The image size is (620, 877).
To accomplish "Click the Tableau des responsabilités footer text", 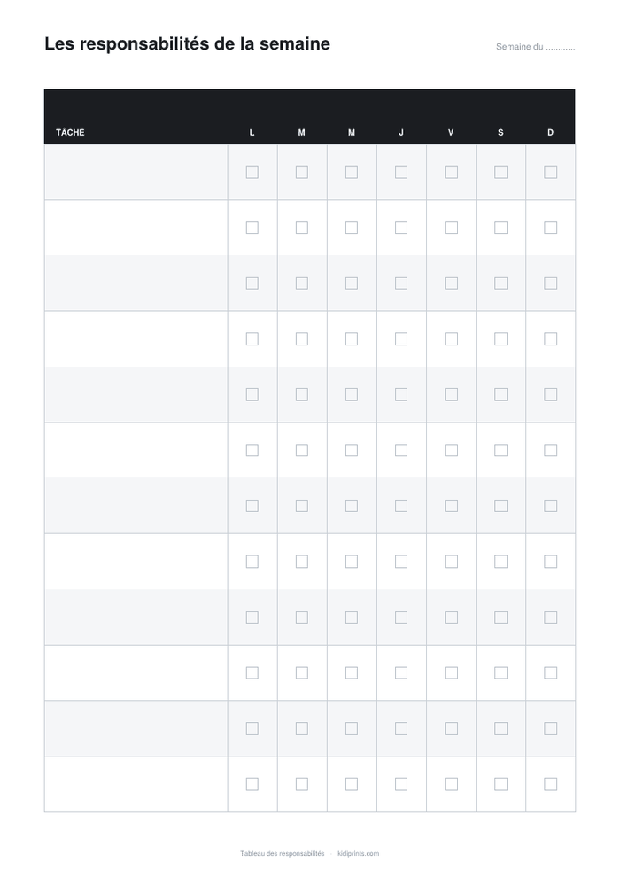I will click(282, 854).
